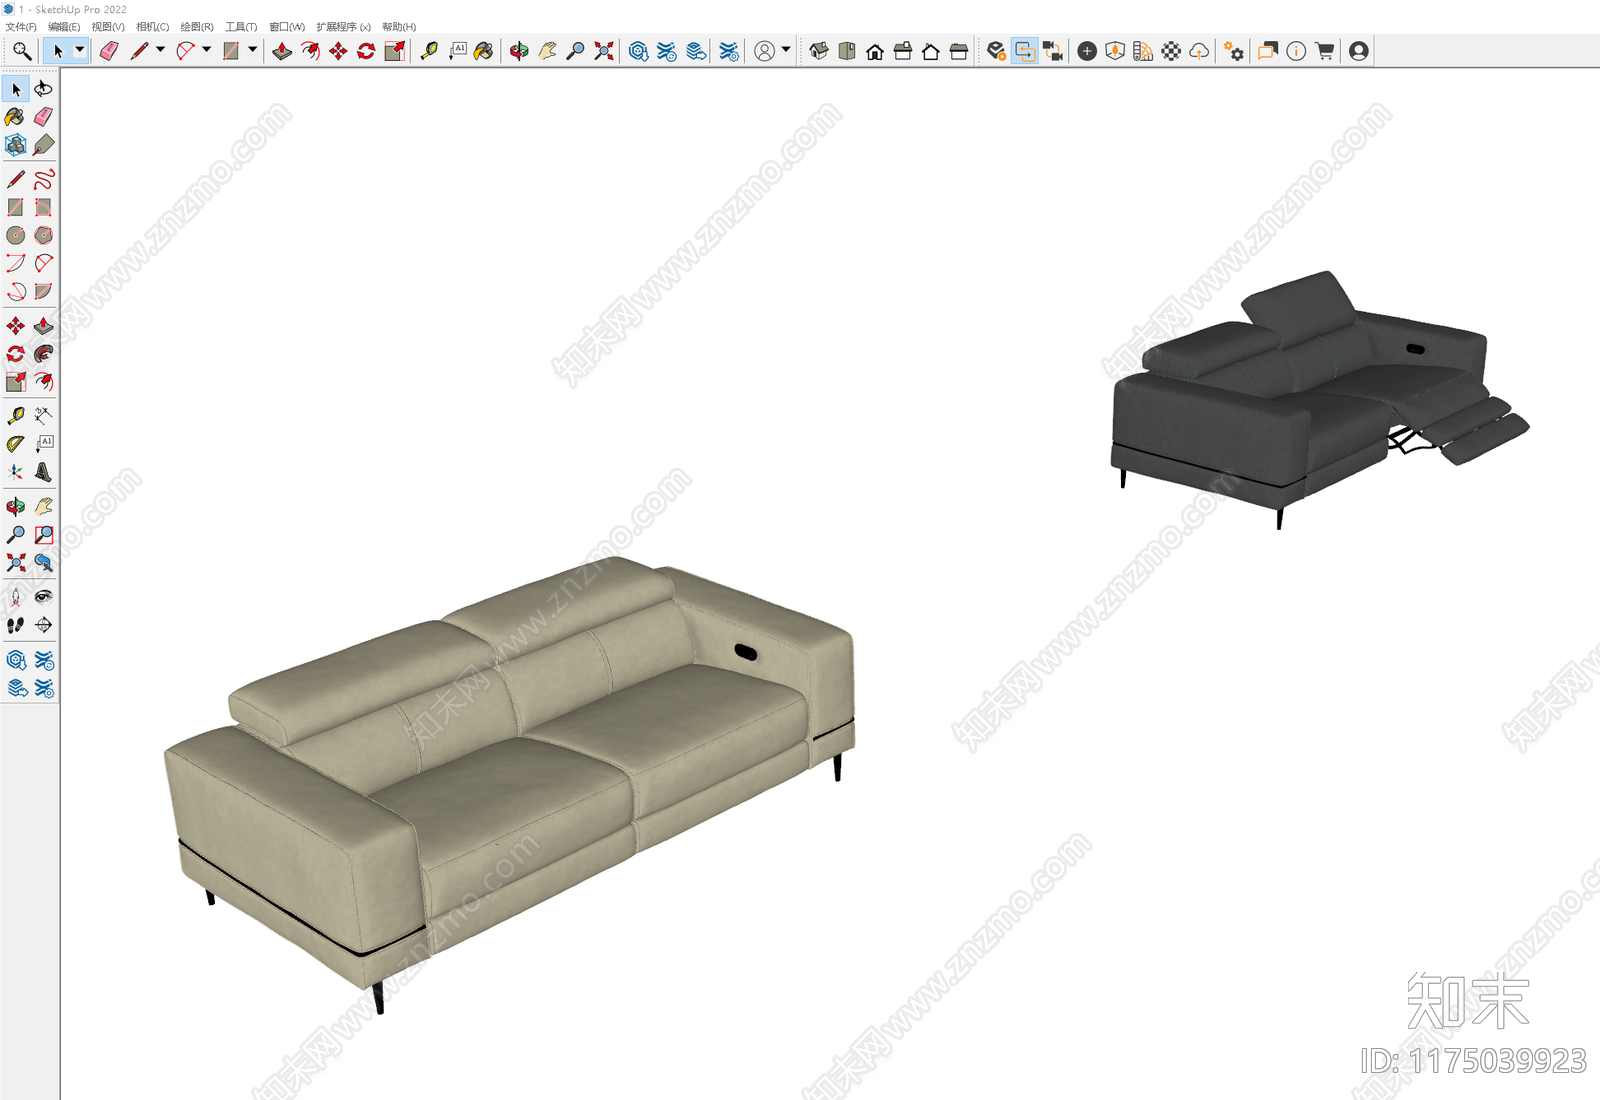Select the Dimensions tool
This screenshot has height=1100, width=1600.
[x=43, y=415]
